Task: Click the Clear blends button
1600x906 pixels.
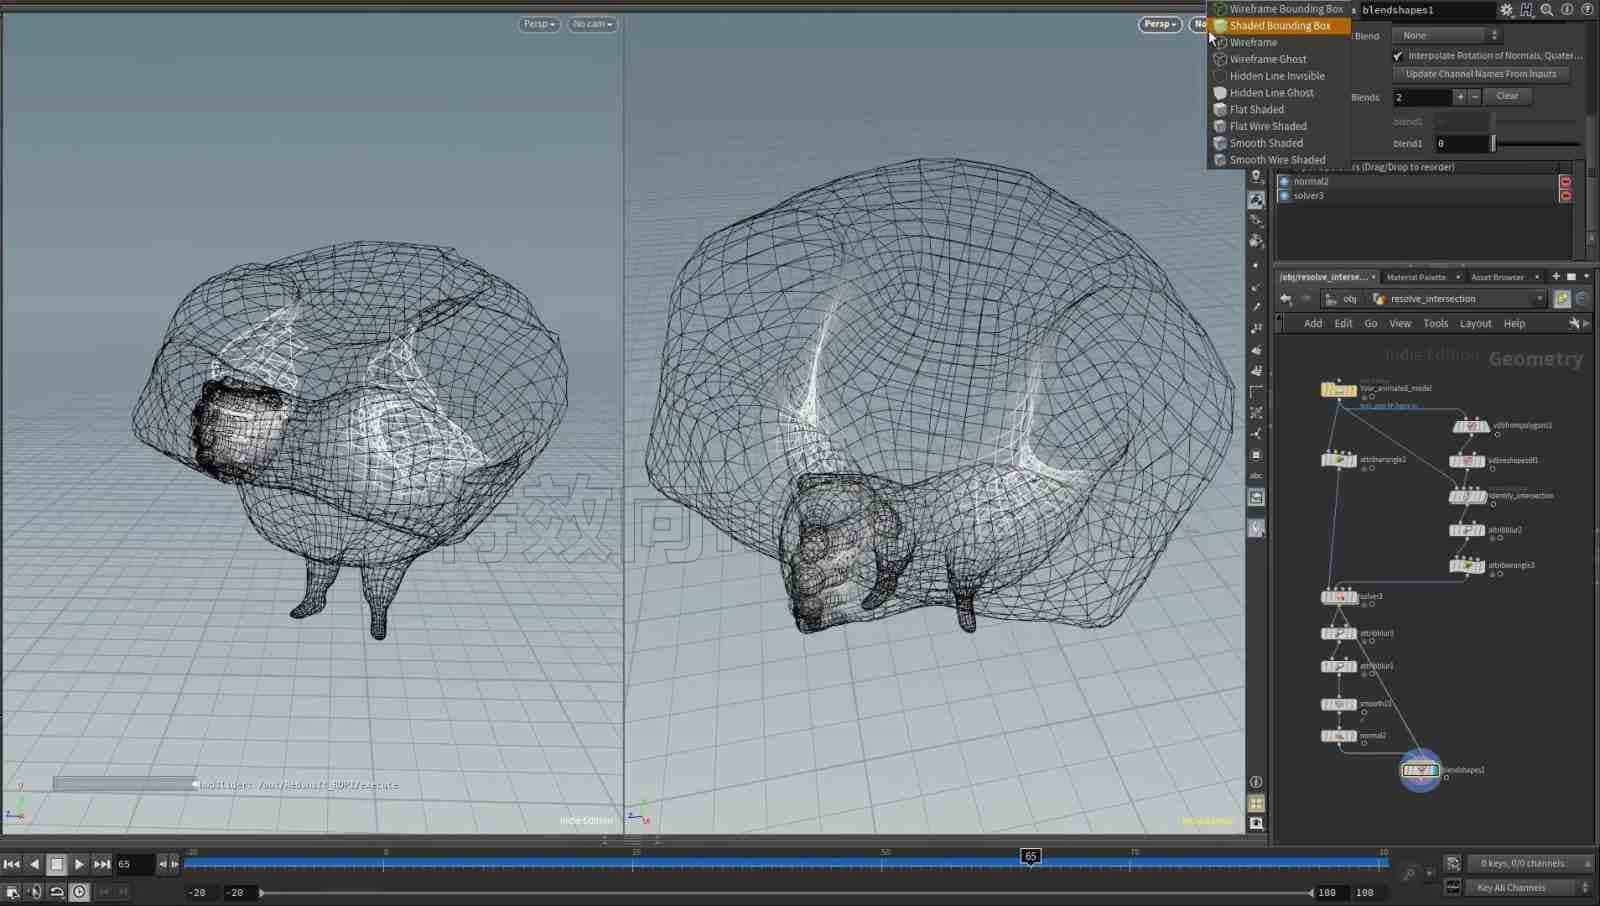Action: click(1507, 96)
